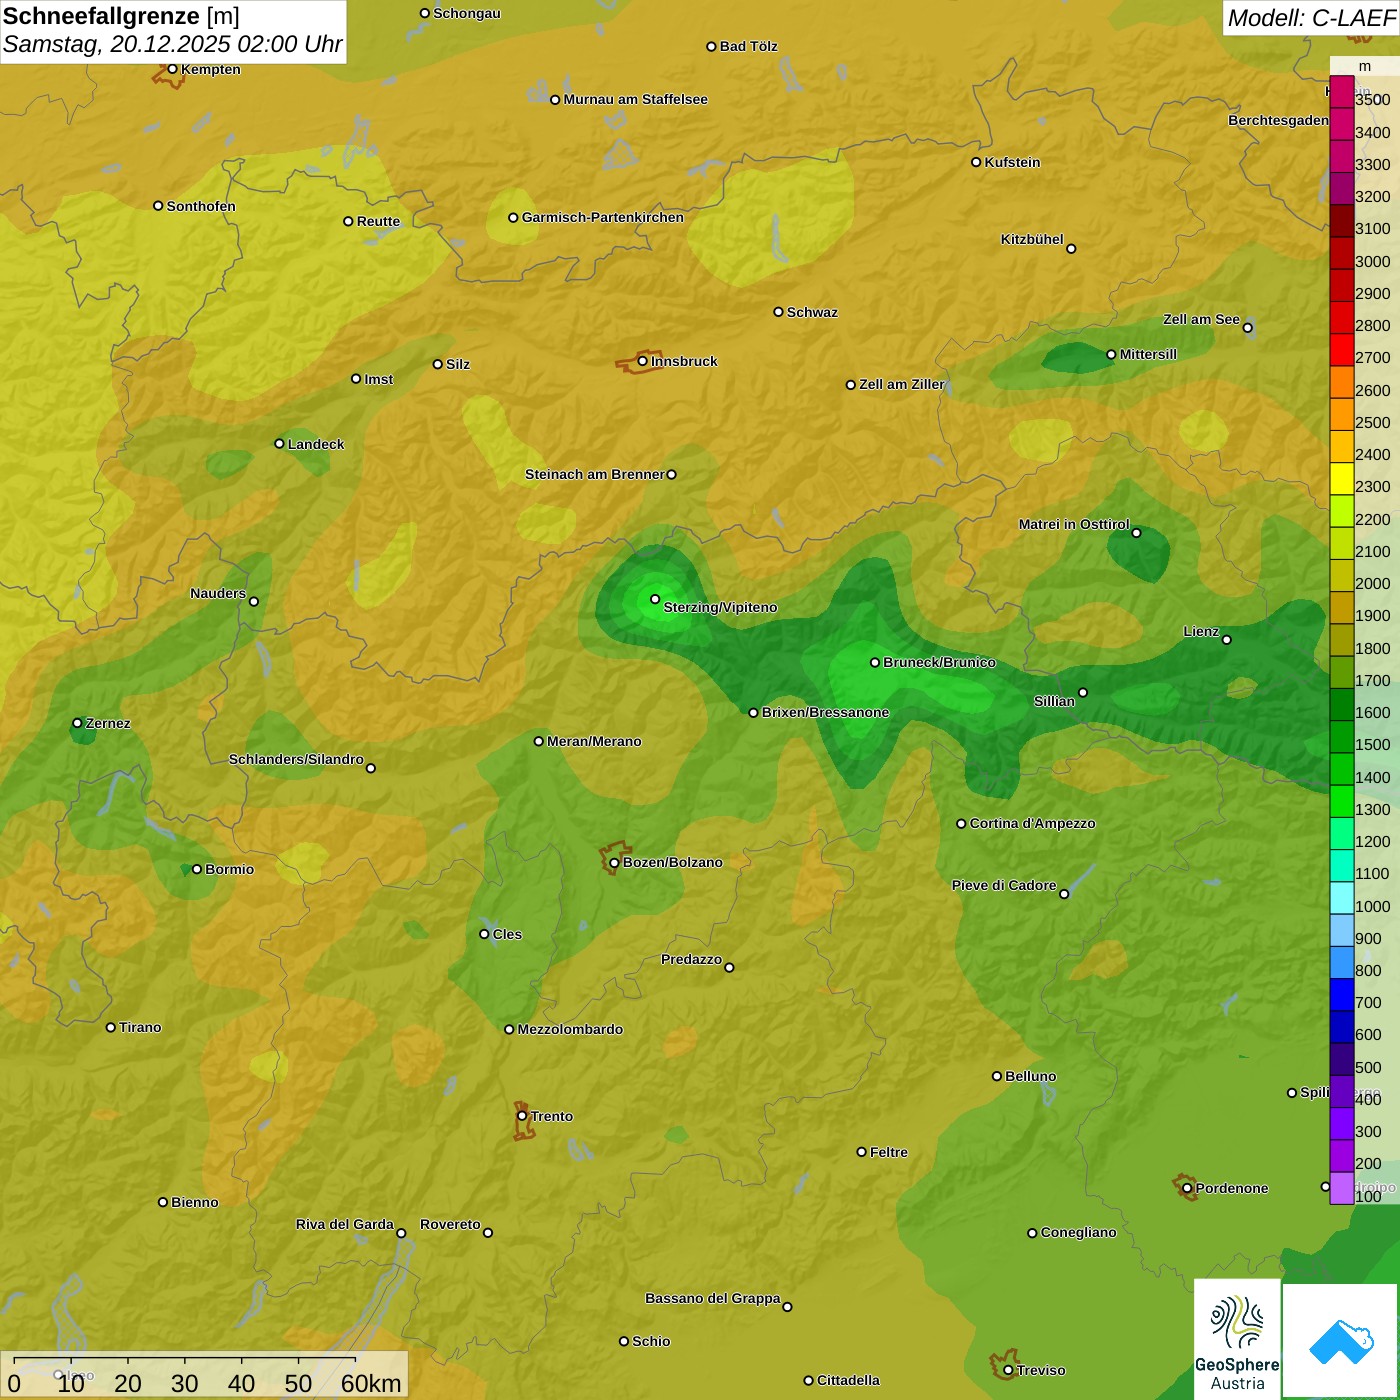Click the Mittersill location dot
This screenshot has width=1400, height=1400.
click(x=1111, y=354)
